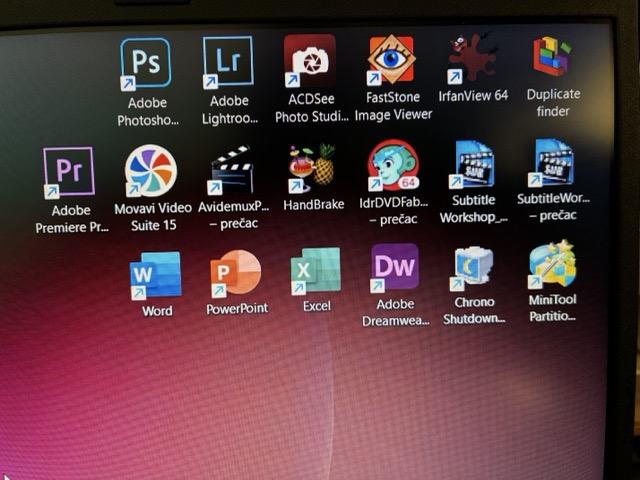Open the Adobe Photoshop desktop shortcut icon
Viewport: 640px width, 480px height.
pyautogui.click(x=145, y=64)
